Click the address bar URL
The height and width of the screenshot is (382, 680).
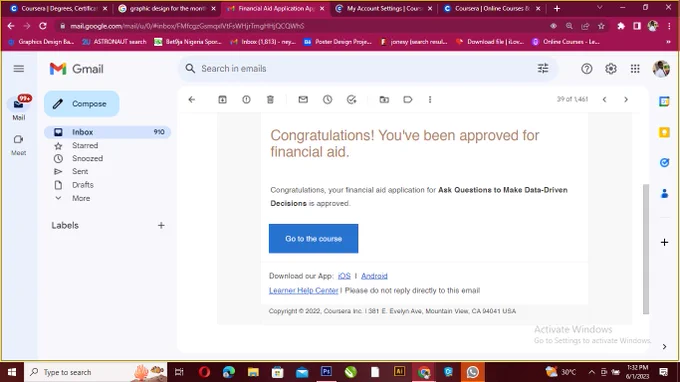pos(187,26)
